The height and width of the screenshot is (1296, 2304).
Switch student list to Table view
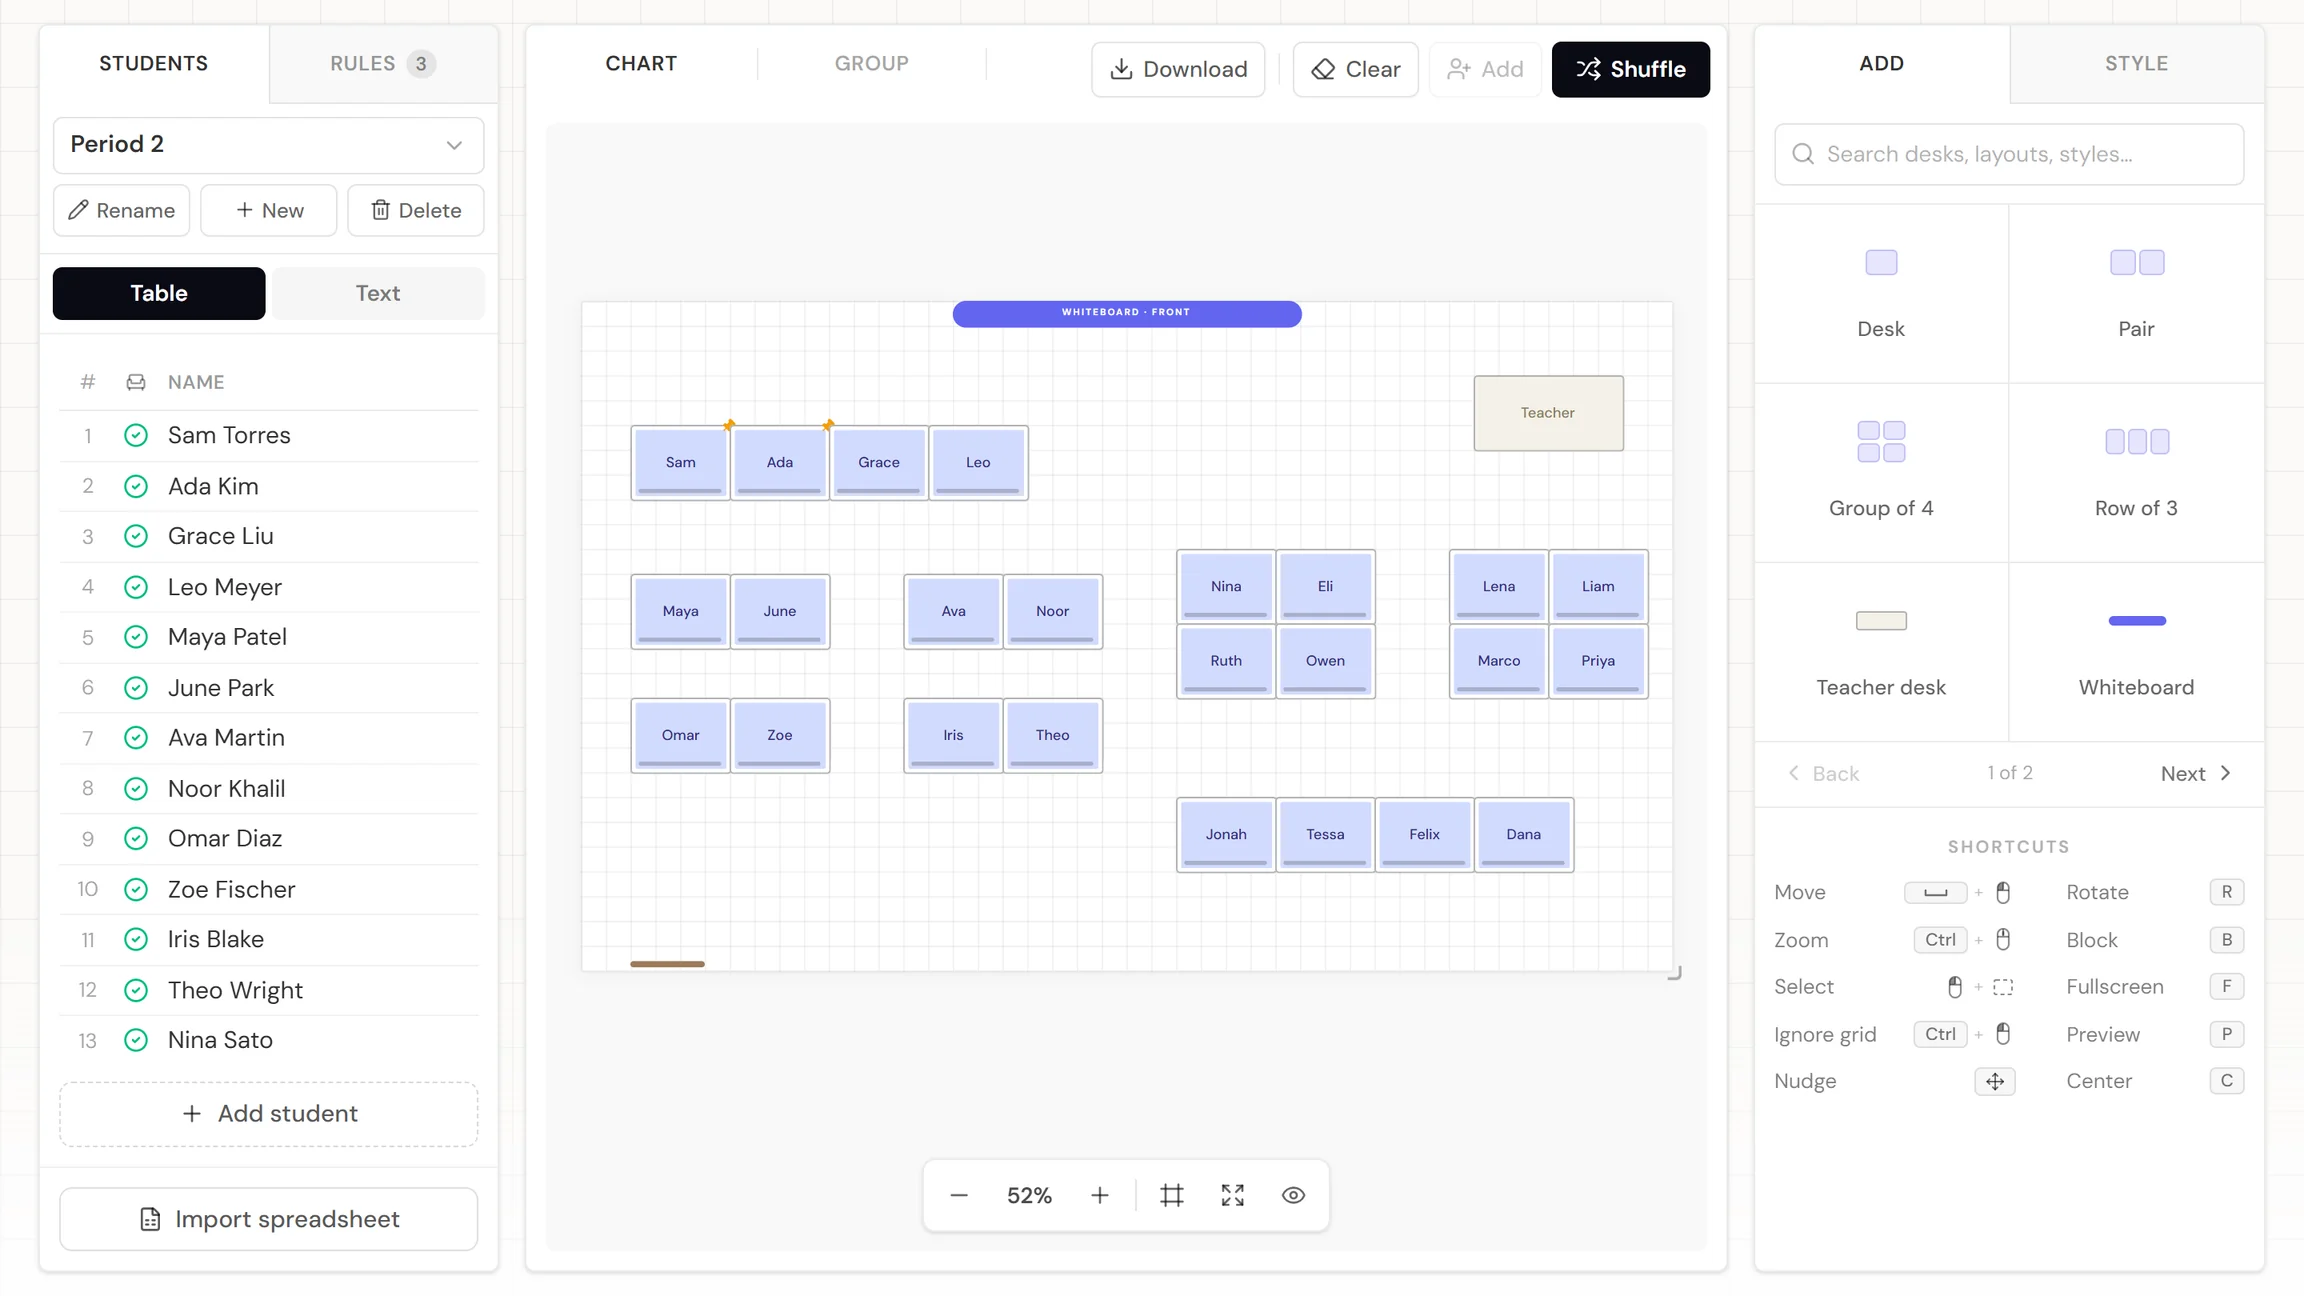159,293
